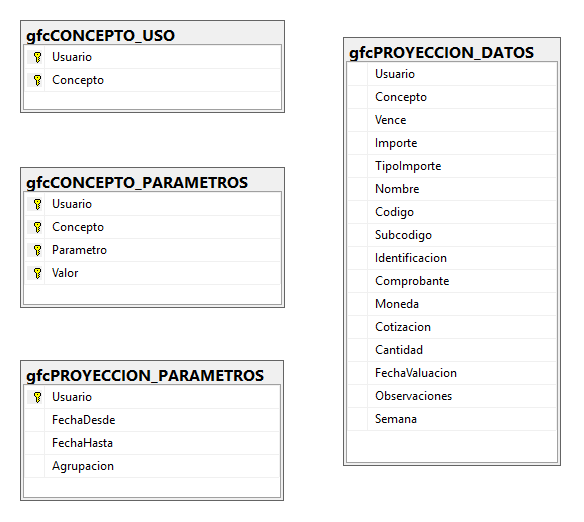Click the key icon for Concepto in gfcCONCEPTO_PARAMETROS
Viewport: 584px width, 522px height.
tap(37, 227)
